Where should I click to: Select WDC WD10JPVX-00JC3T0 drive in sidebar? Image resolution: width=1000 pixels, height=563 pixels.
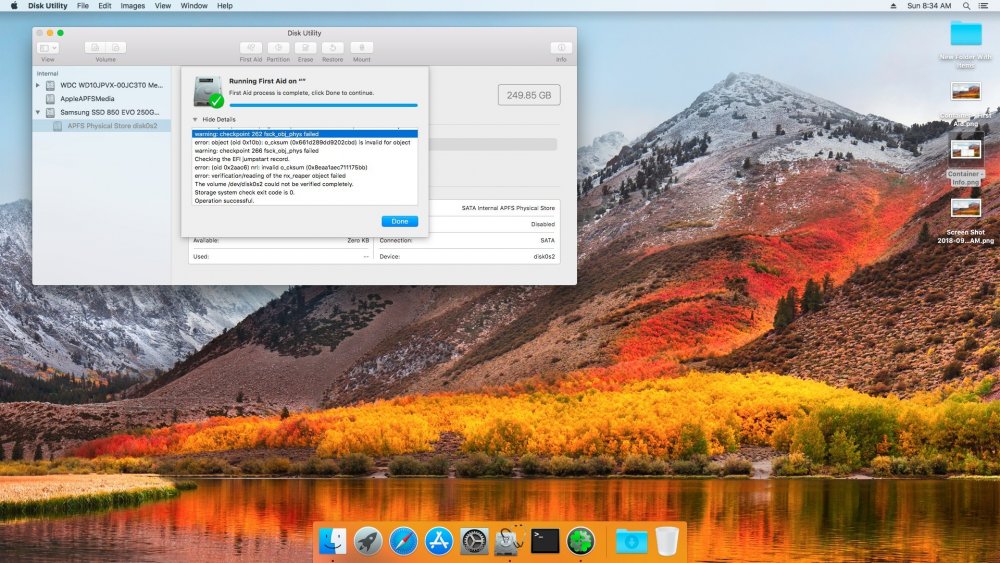pos(102,85)
